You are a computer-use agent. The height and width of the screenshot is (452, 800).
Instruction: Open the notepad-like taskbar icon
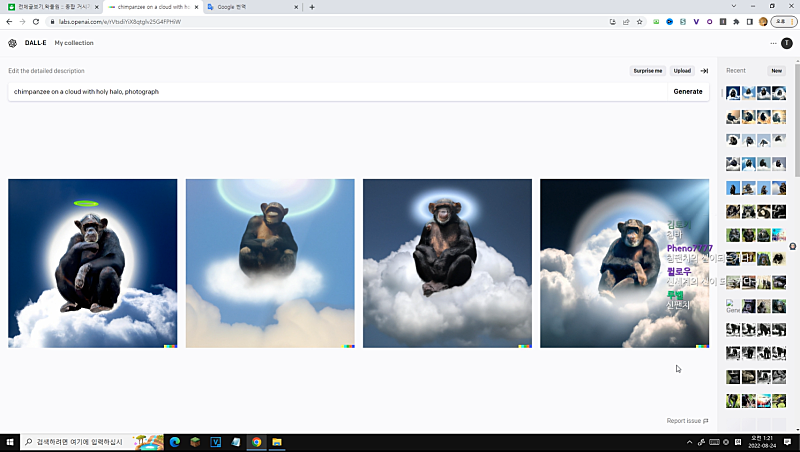pyautogui.click(x=236, y=442)
